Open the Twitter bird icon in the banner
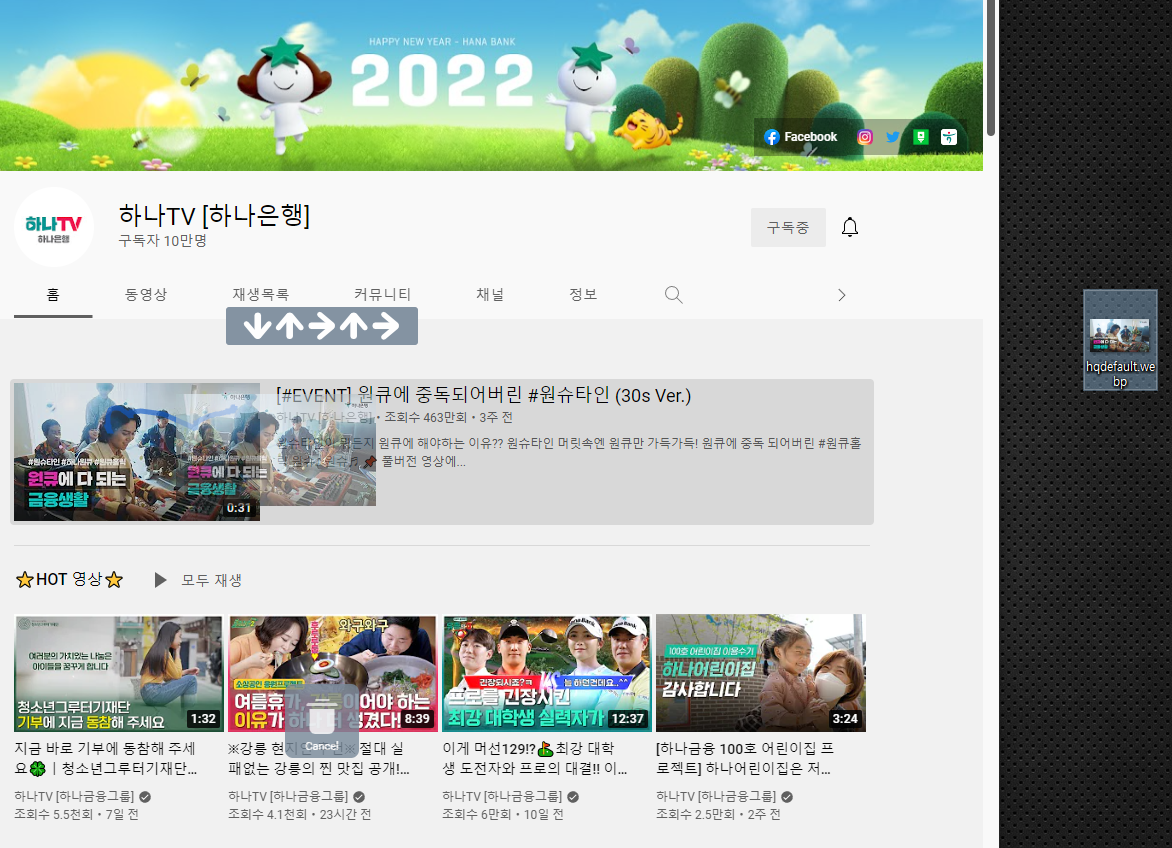 892,137
